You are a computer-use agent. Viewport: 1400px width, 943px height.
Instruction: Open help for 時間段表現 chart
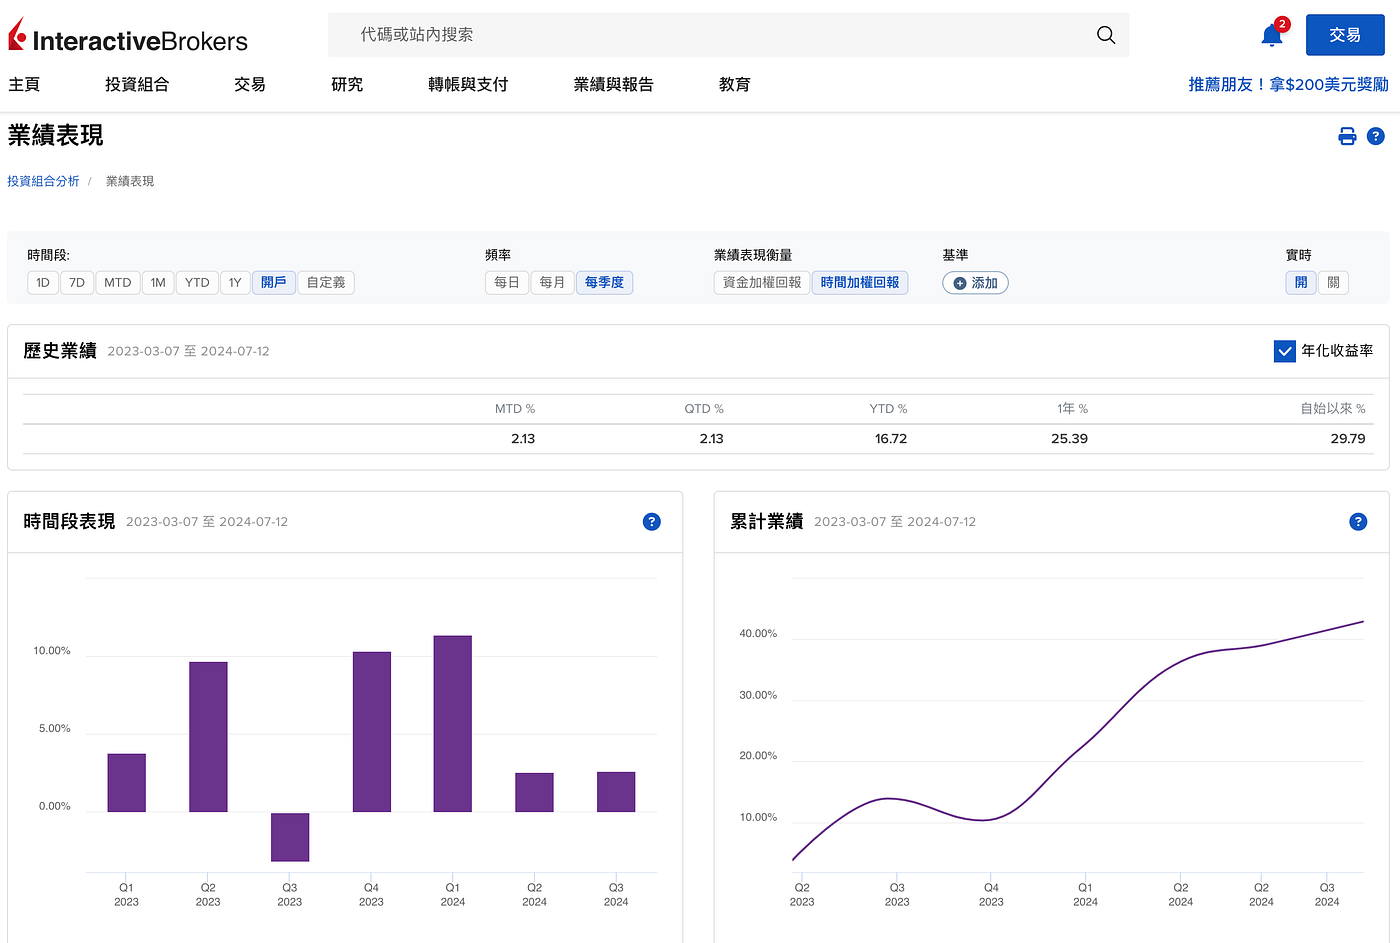[x=651, y=521]
